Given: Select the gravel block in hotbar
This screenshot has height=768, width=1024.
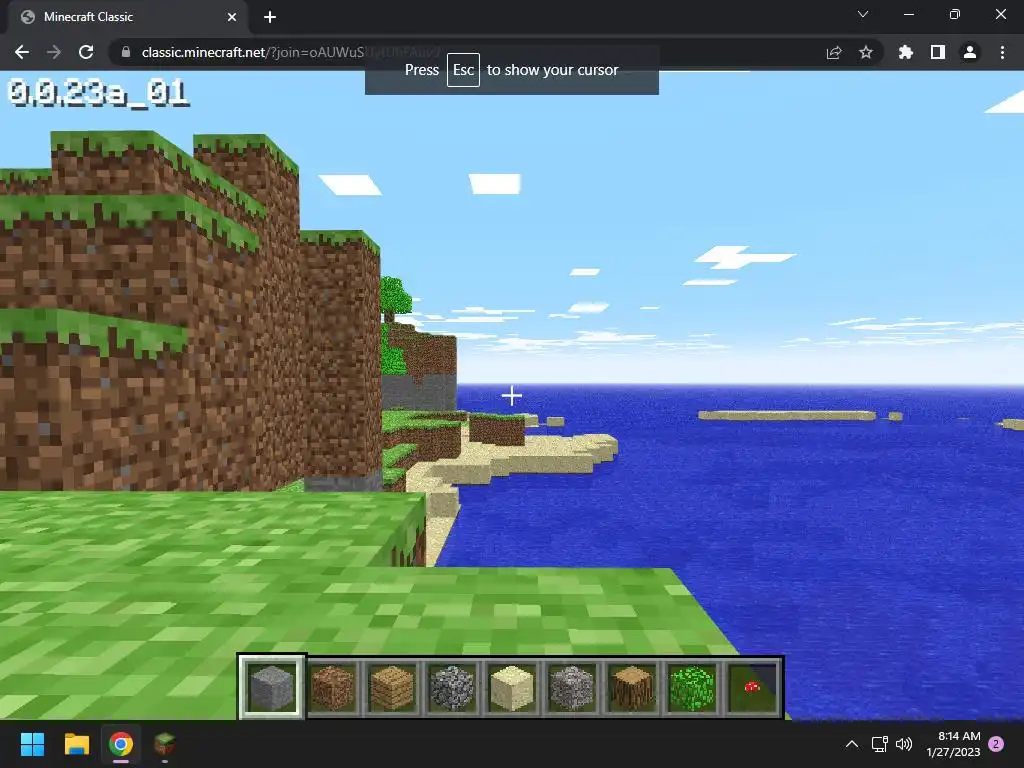Looking at the screenshot, I should coord(572,687).
